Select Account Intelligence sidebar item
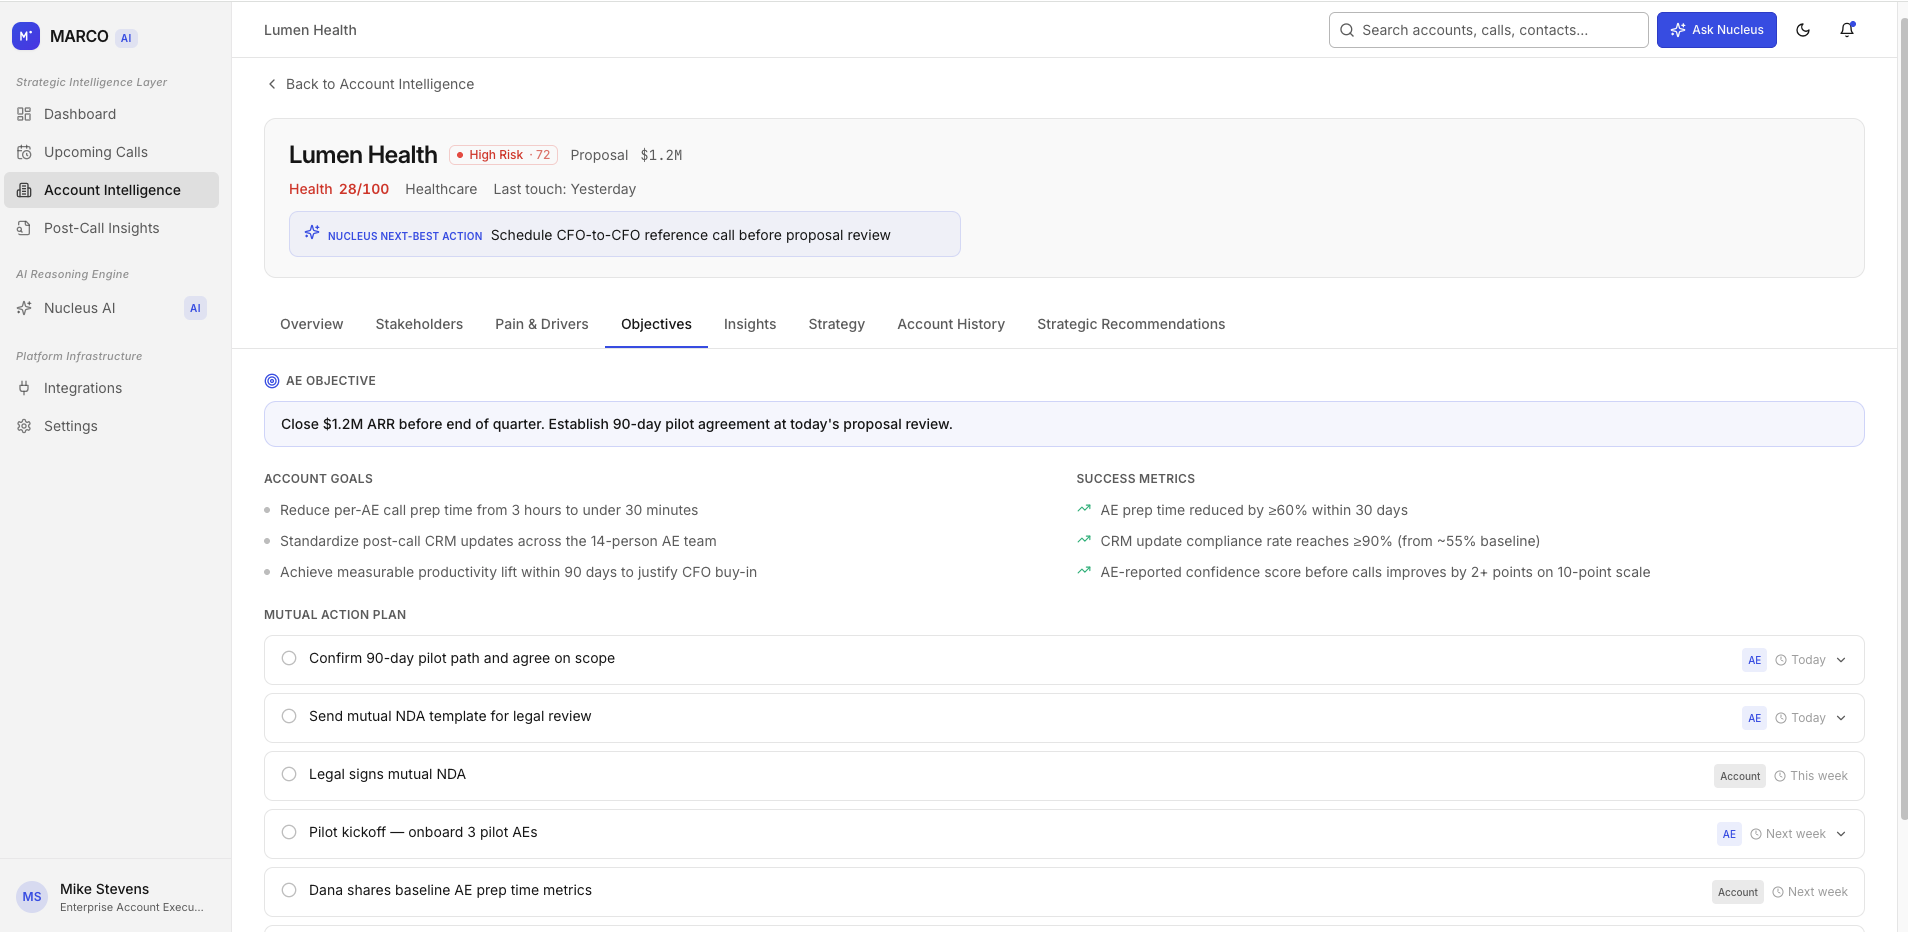The width and height of the screenshot is (1908, 932). point(111,190)
